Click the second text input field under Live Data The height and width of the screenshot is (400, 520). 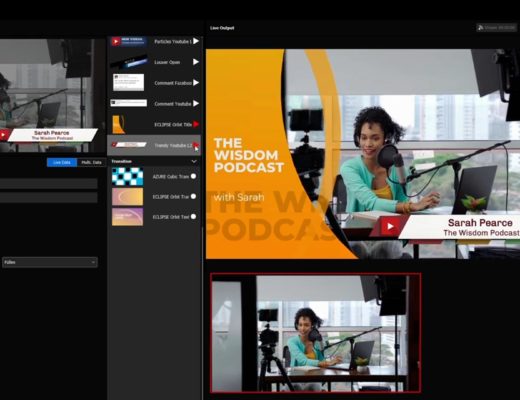pos(49,197)
